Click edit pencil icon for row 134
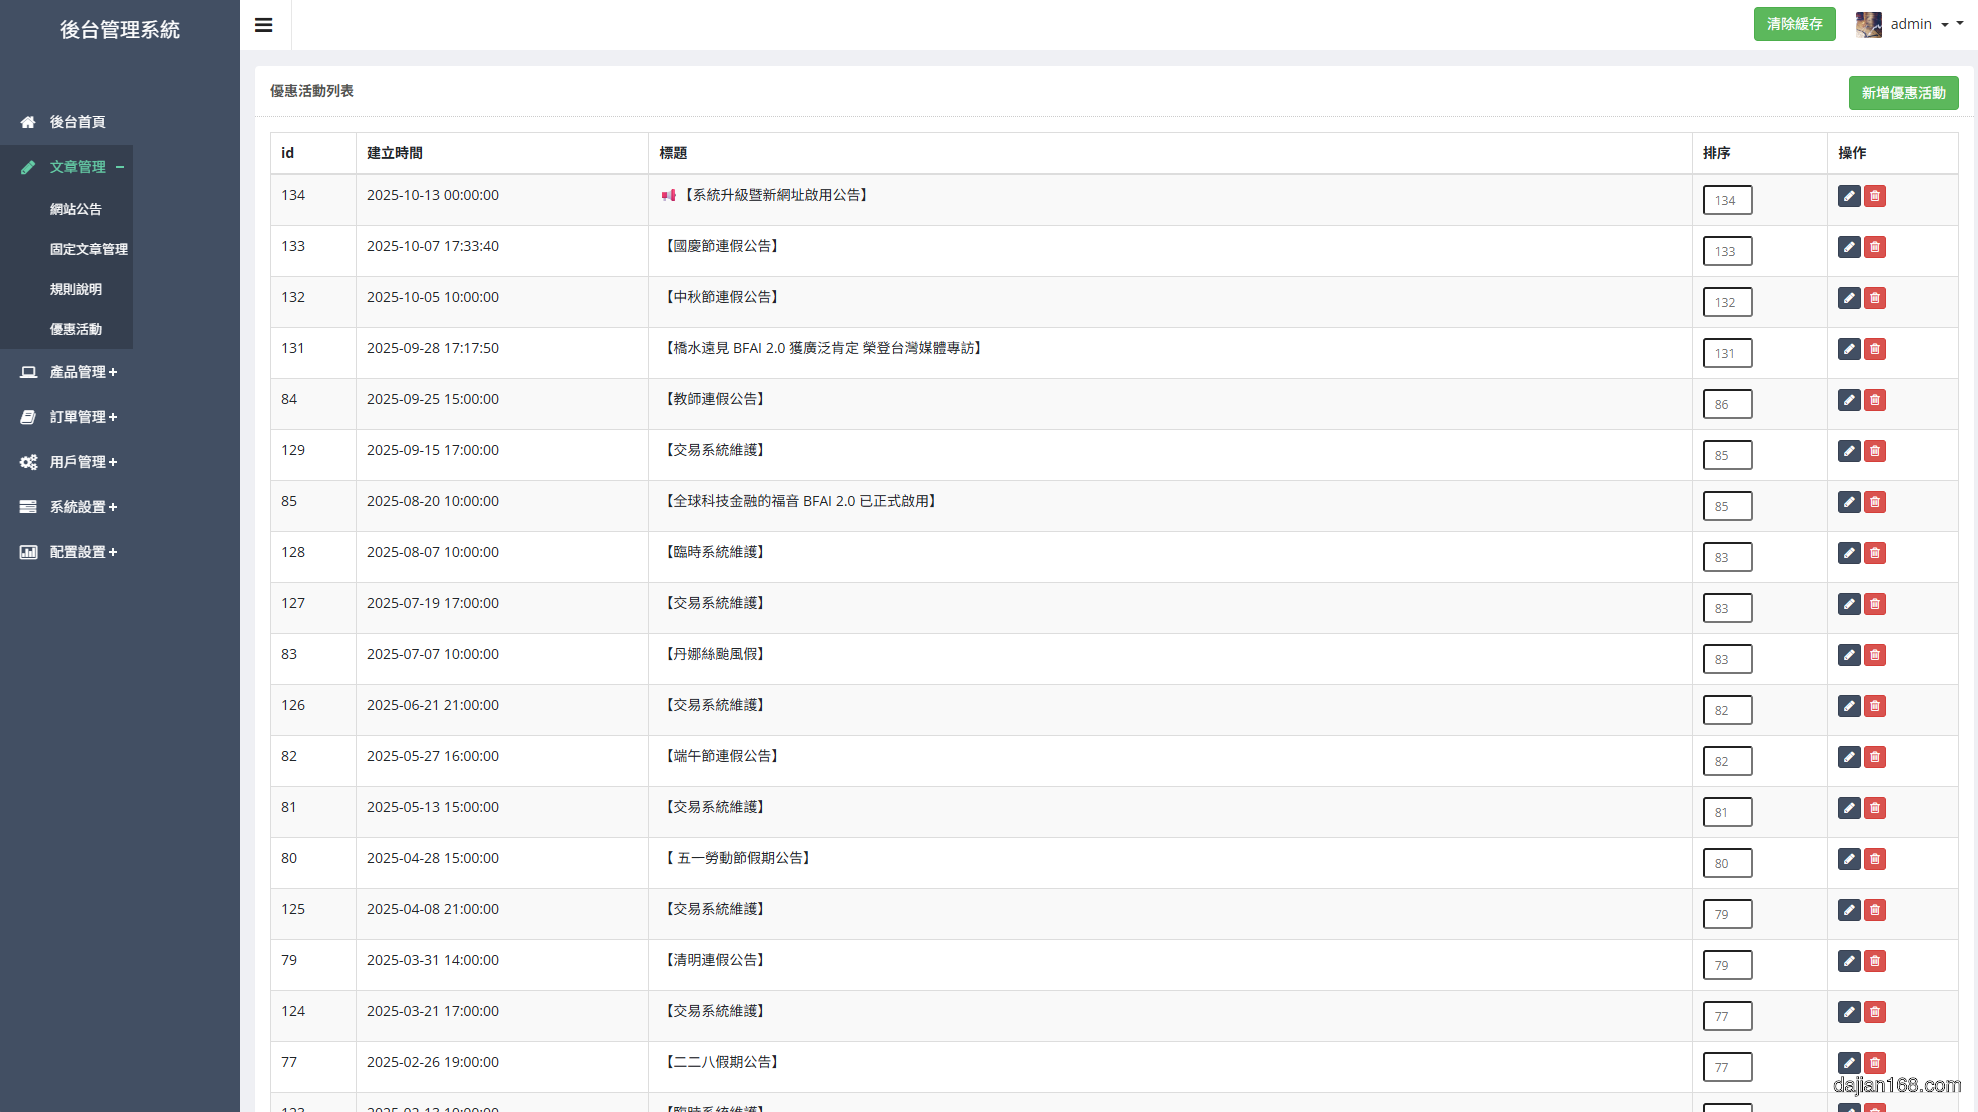1978x1112 pixels. tap(1848, 196)
